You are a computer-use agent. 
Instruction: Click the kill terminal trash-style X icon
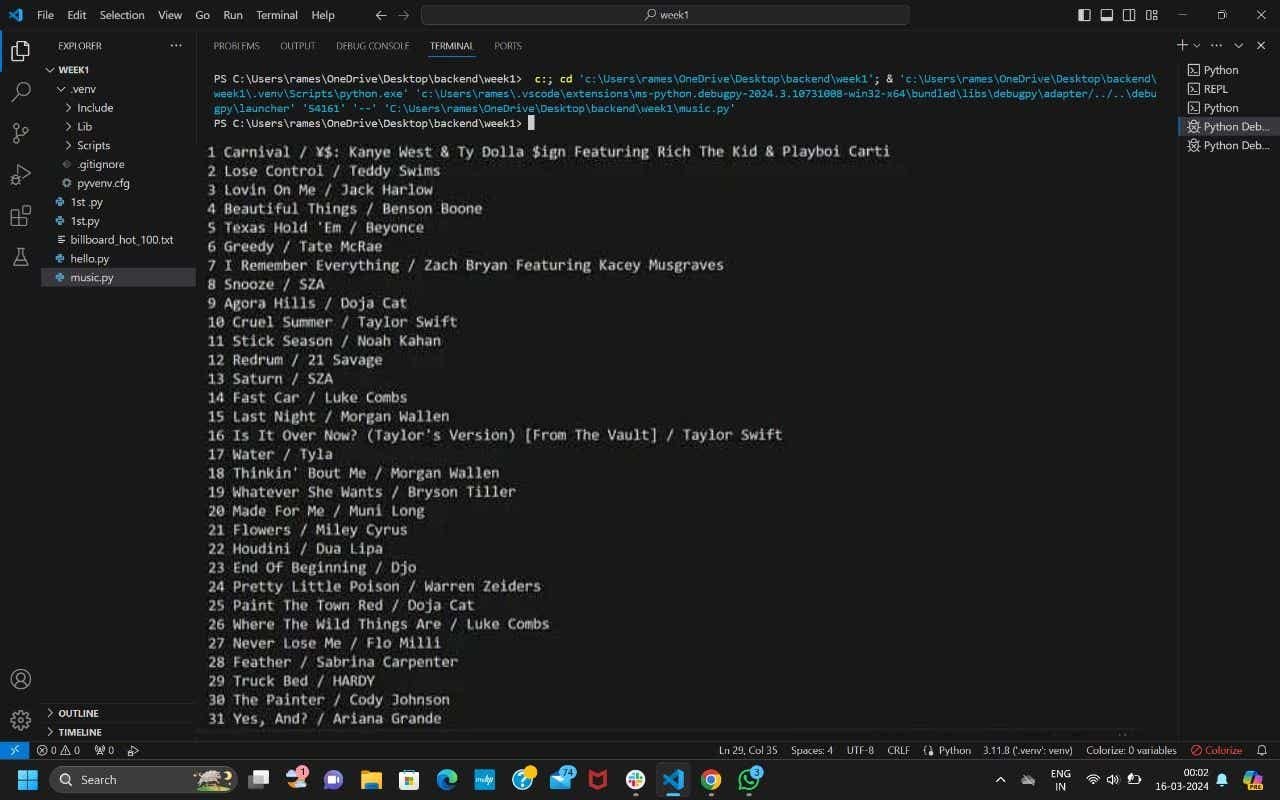[1262, 45]
